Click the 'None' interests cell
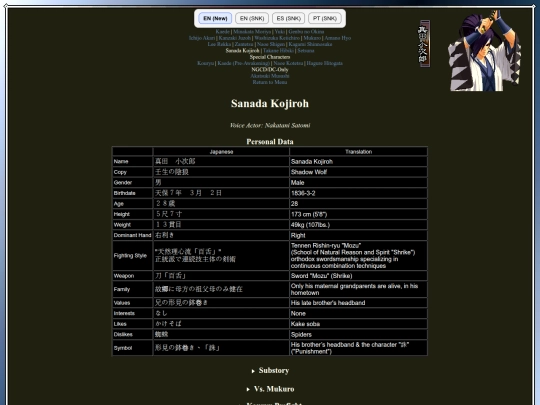540x405 pixels. [x=358, y=313]
